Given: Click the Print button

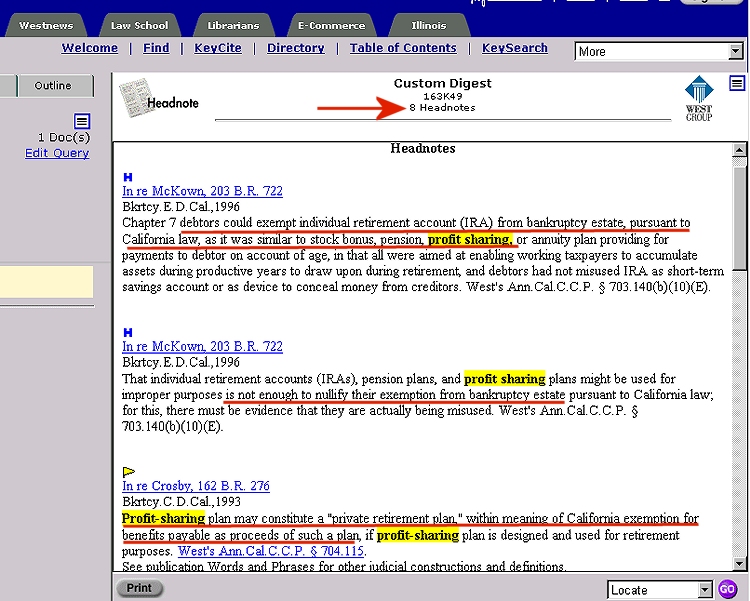Looking at the screenshot, I should (x=139, y=588).
